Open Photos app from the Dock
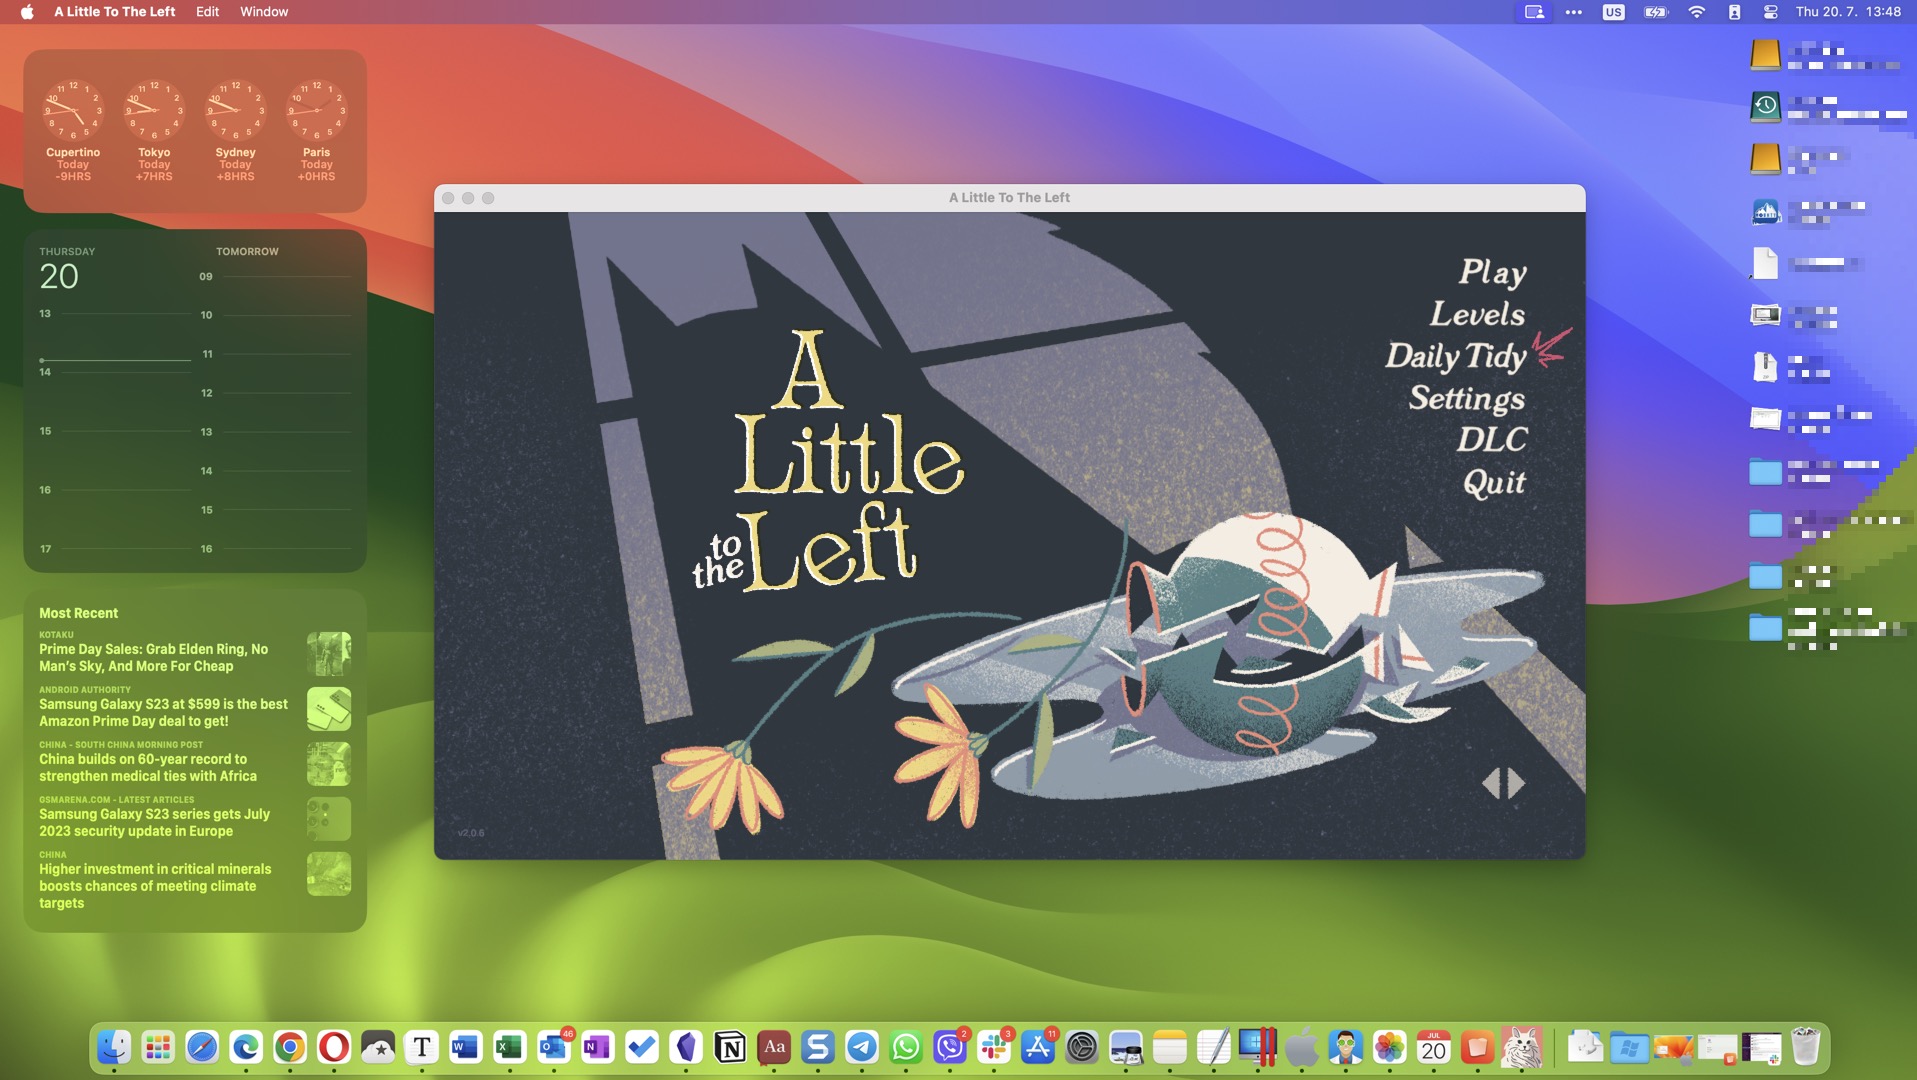The width and height of the screenshot is (1917, 1080). pos(1390,1047)
